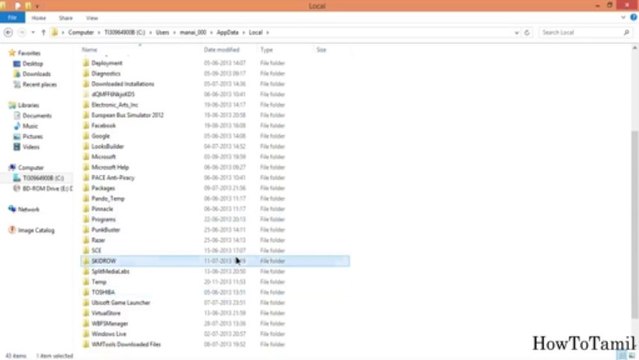Select the Pinnacle folder icon

[86, 209]
